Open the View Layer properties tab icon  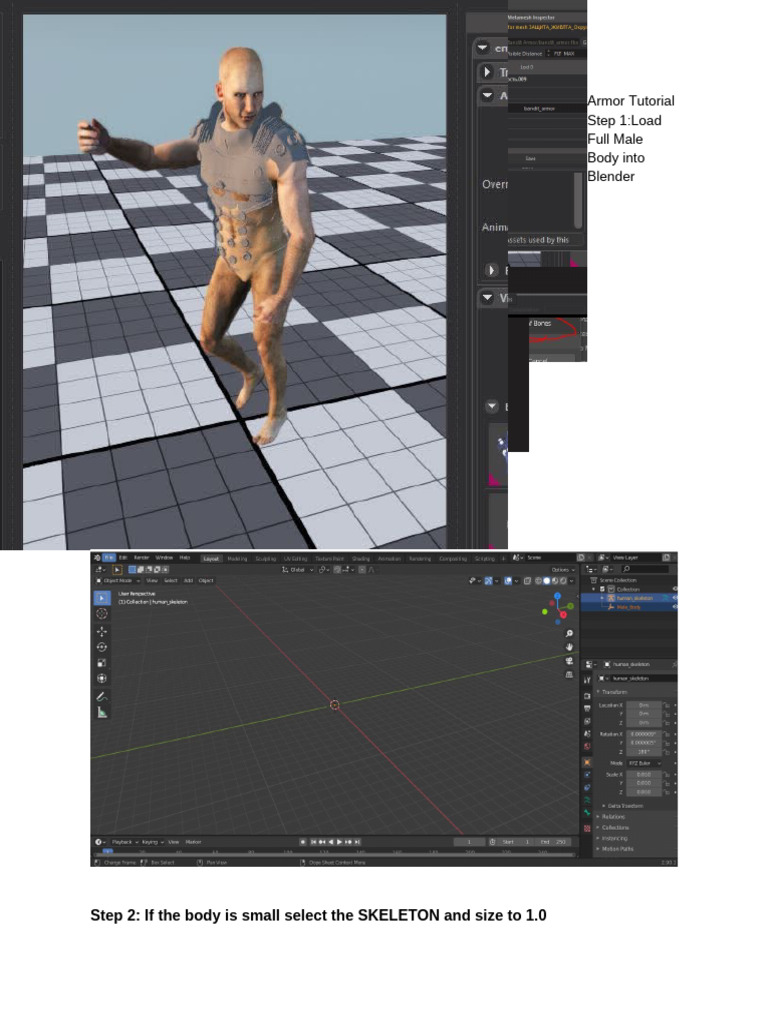[587, 721]
